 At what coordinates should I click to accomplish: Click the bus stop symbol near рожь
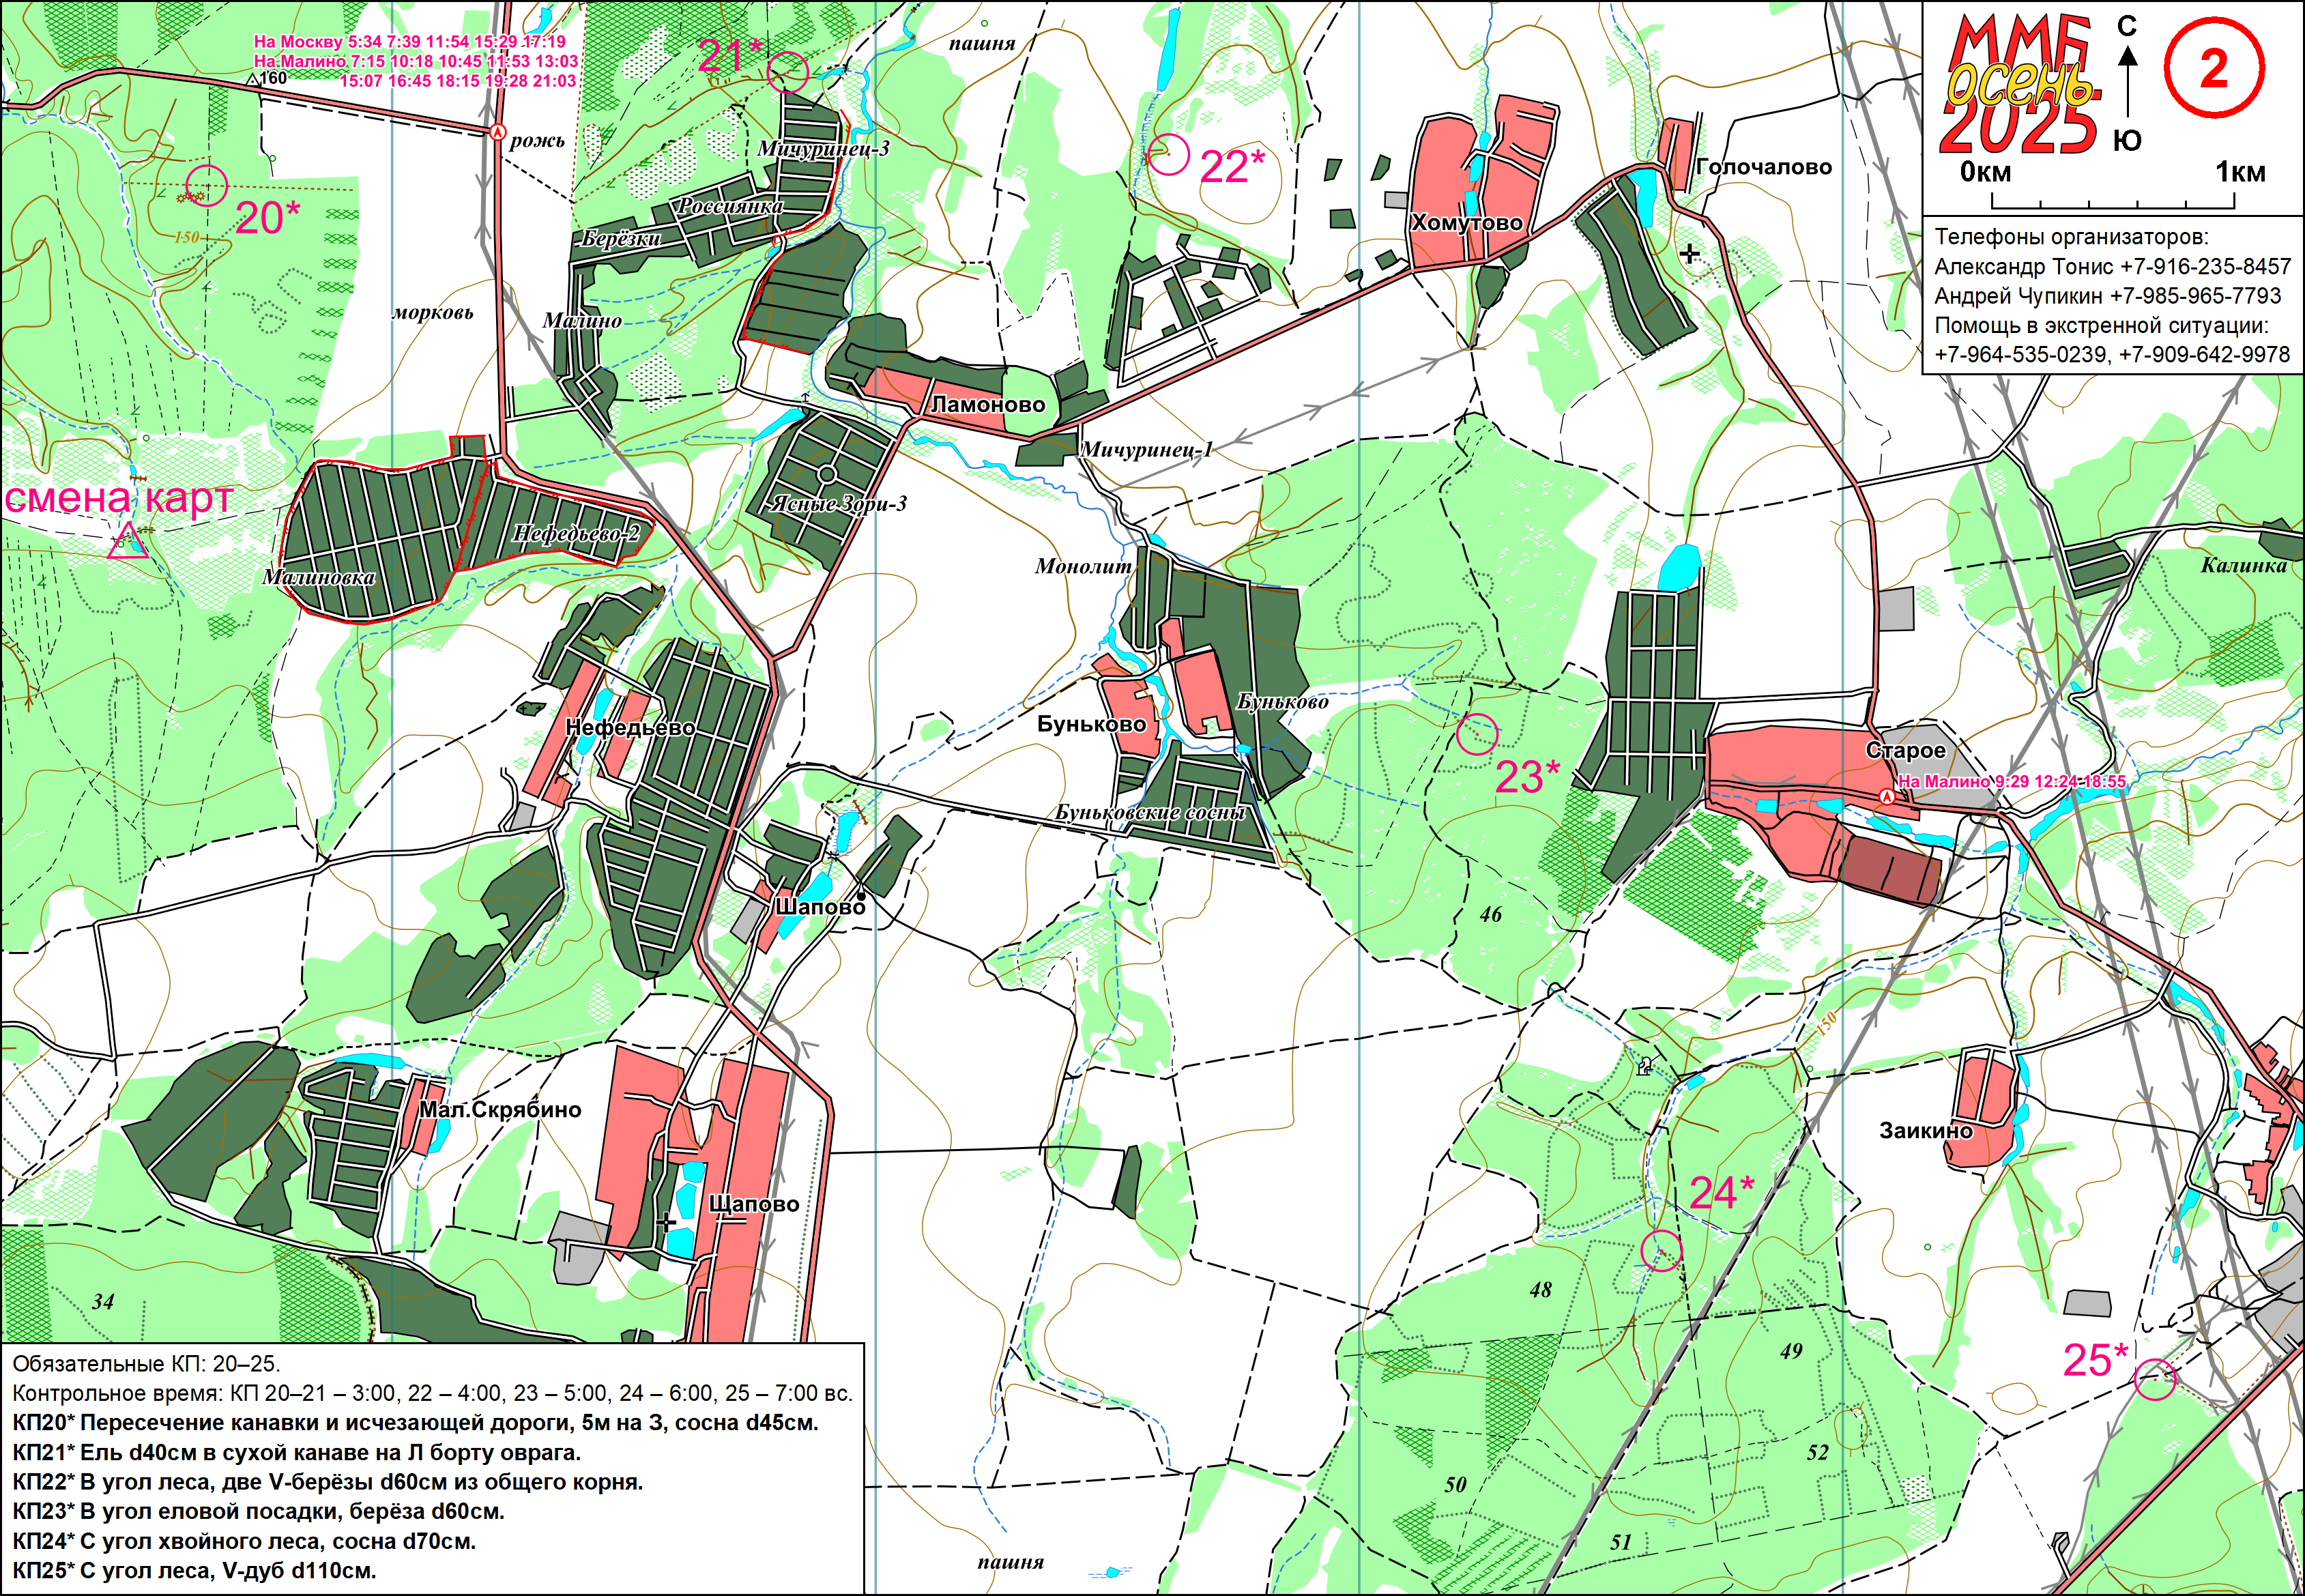pos(497,132)
